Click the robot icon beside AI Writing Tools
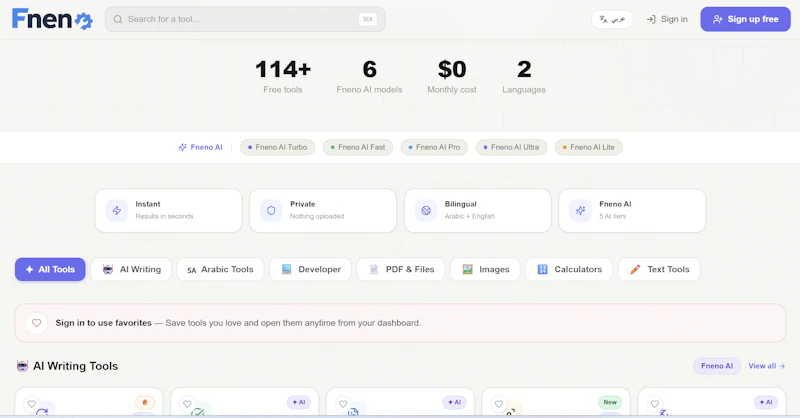 pos(22,366)
